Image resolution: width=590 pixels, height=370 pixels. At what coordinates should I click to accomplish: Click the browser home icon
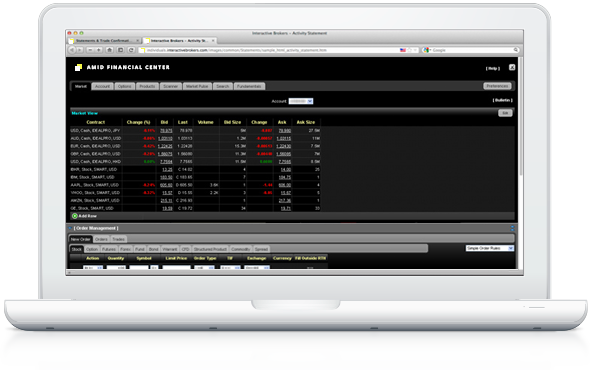click(x=109, y=50)
